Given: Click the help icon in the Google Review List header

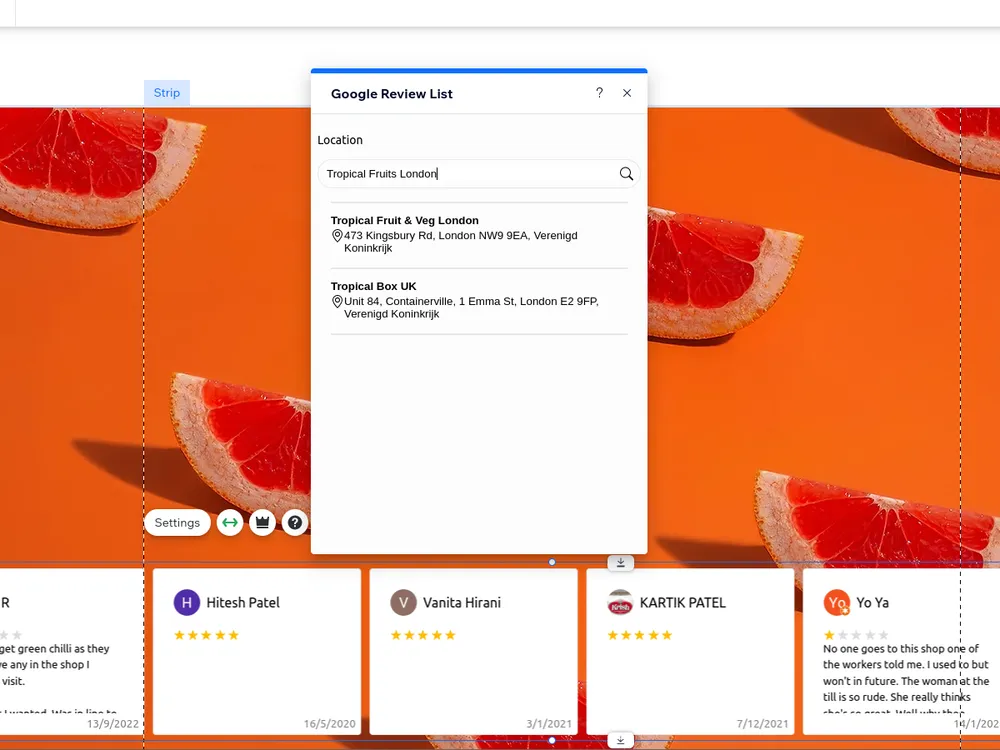Looking at the screenshot, I should [599, 93].
